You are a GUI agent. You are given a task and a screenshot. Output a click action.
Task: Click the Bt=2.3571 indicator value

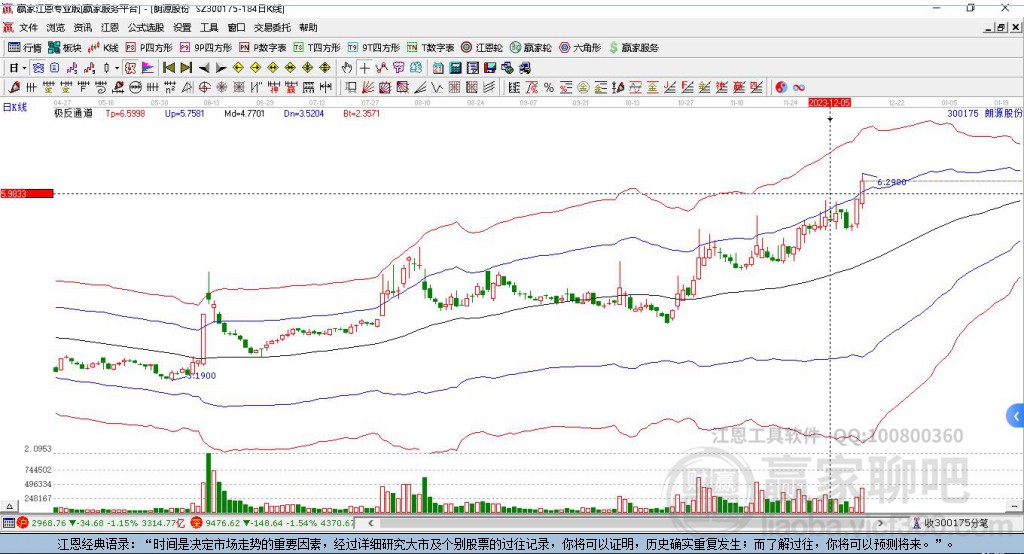(x=362, y=113)
